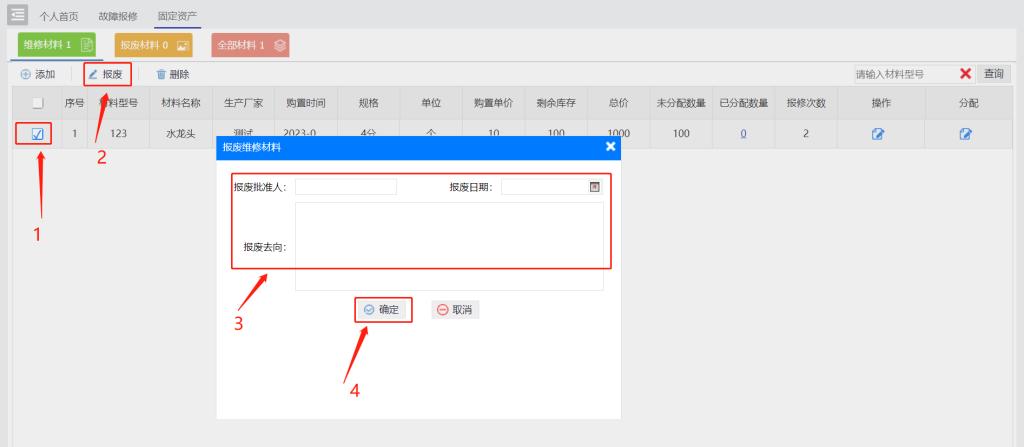Switch to the 全部材料 tab

tap(250, 45)
